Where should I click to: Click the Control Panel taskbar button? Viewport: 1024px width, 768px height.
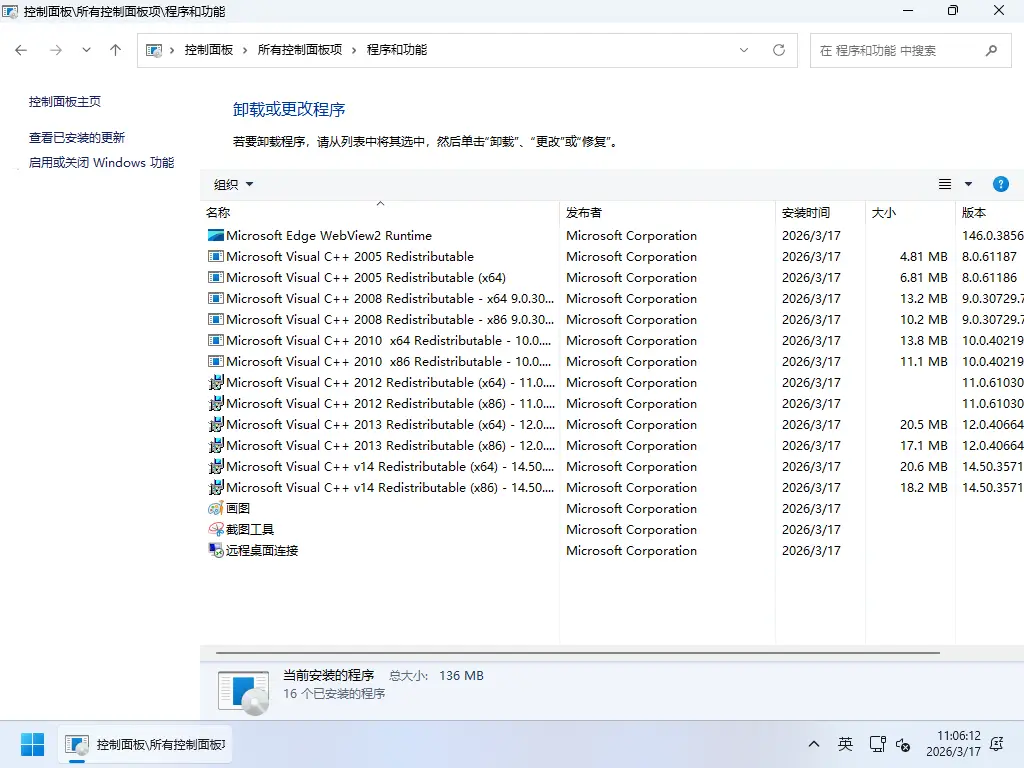tap(145, 744)
